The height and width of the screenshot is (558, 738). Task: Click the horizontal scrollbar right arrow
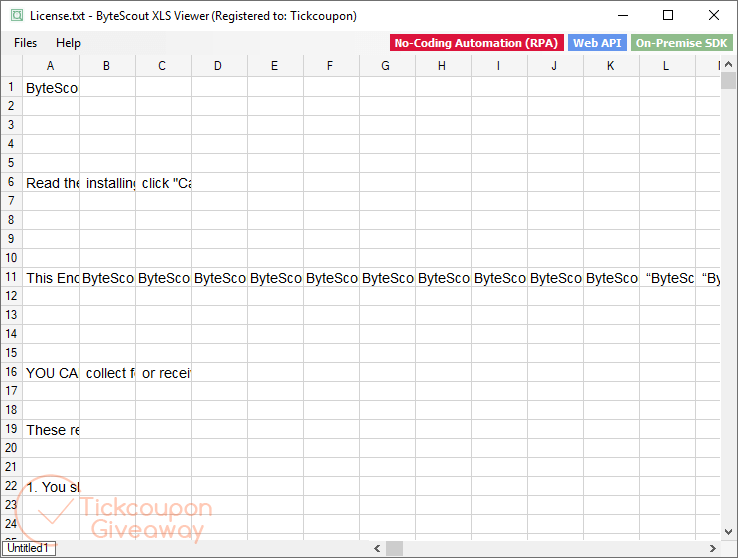713,549
